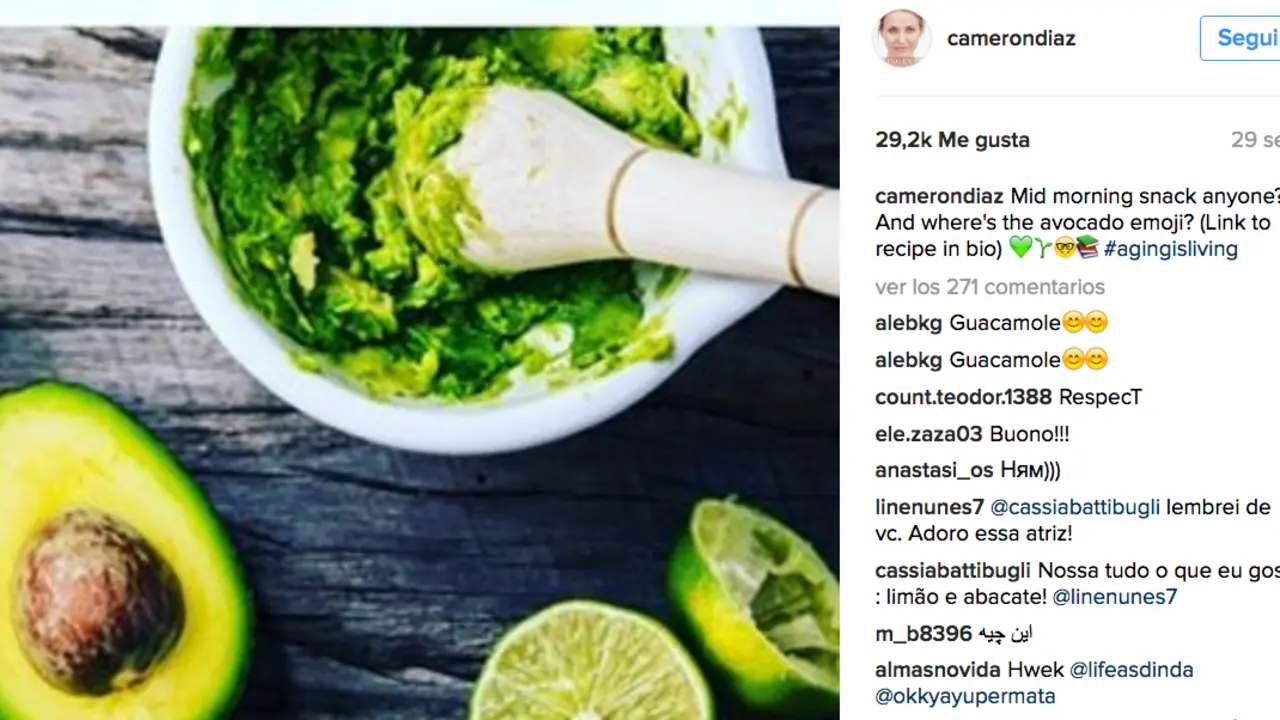Click the @okkyayupermata mention
The width and height of the screenshot is (1280, 720).
(965, 696)
